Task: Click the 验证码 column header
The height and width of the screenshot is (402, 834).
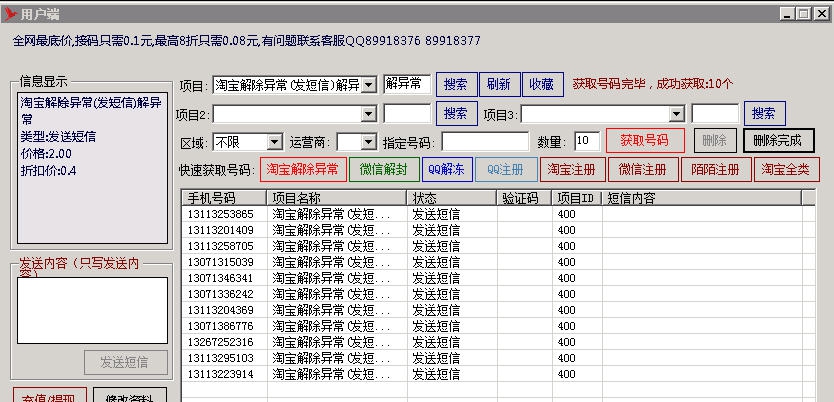Action: [x=524, y=198]
